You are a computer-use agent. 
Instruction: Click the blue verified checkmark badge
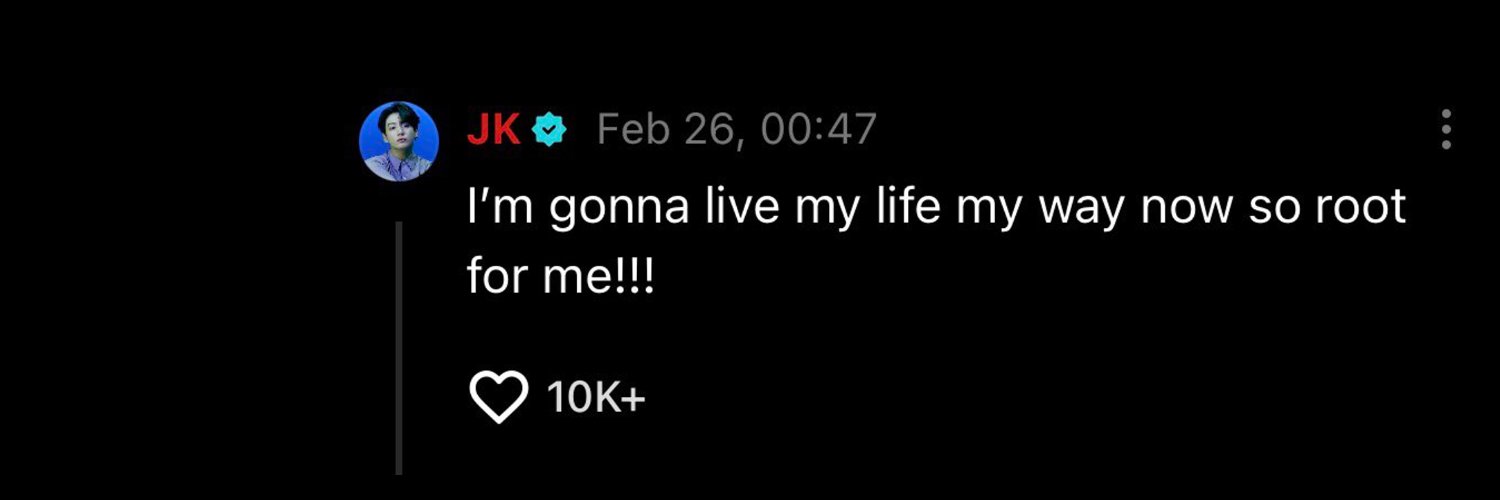point(549,130)
